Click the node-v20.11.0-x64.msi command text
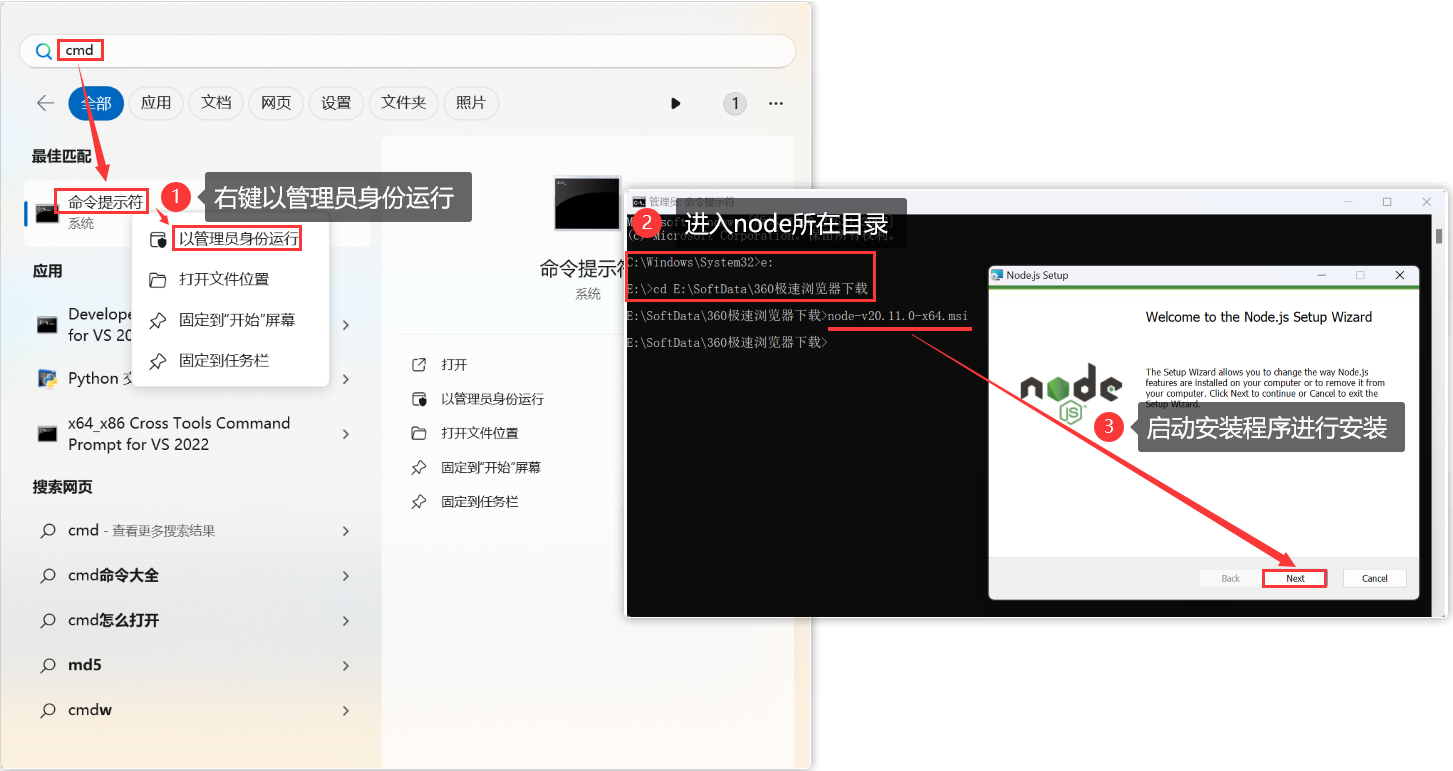 (898, 316)
